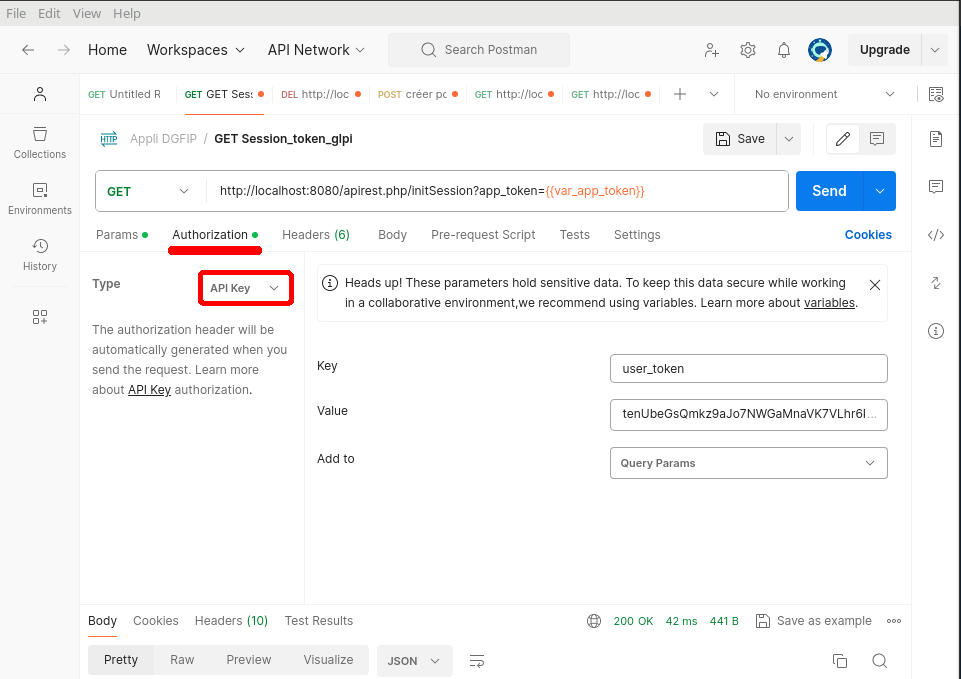Open Environments in the sidebar
The height and width of the screenshot is (679, 961).
click(40, 199)
